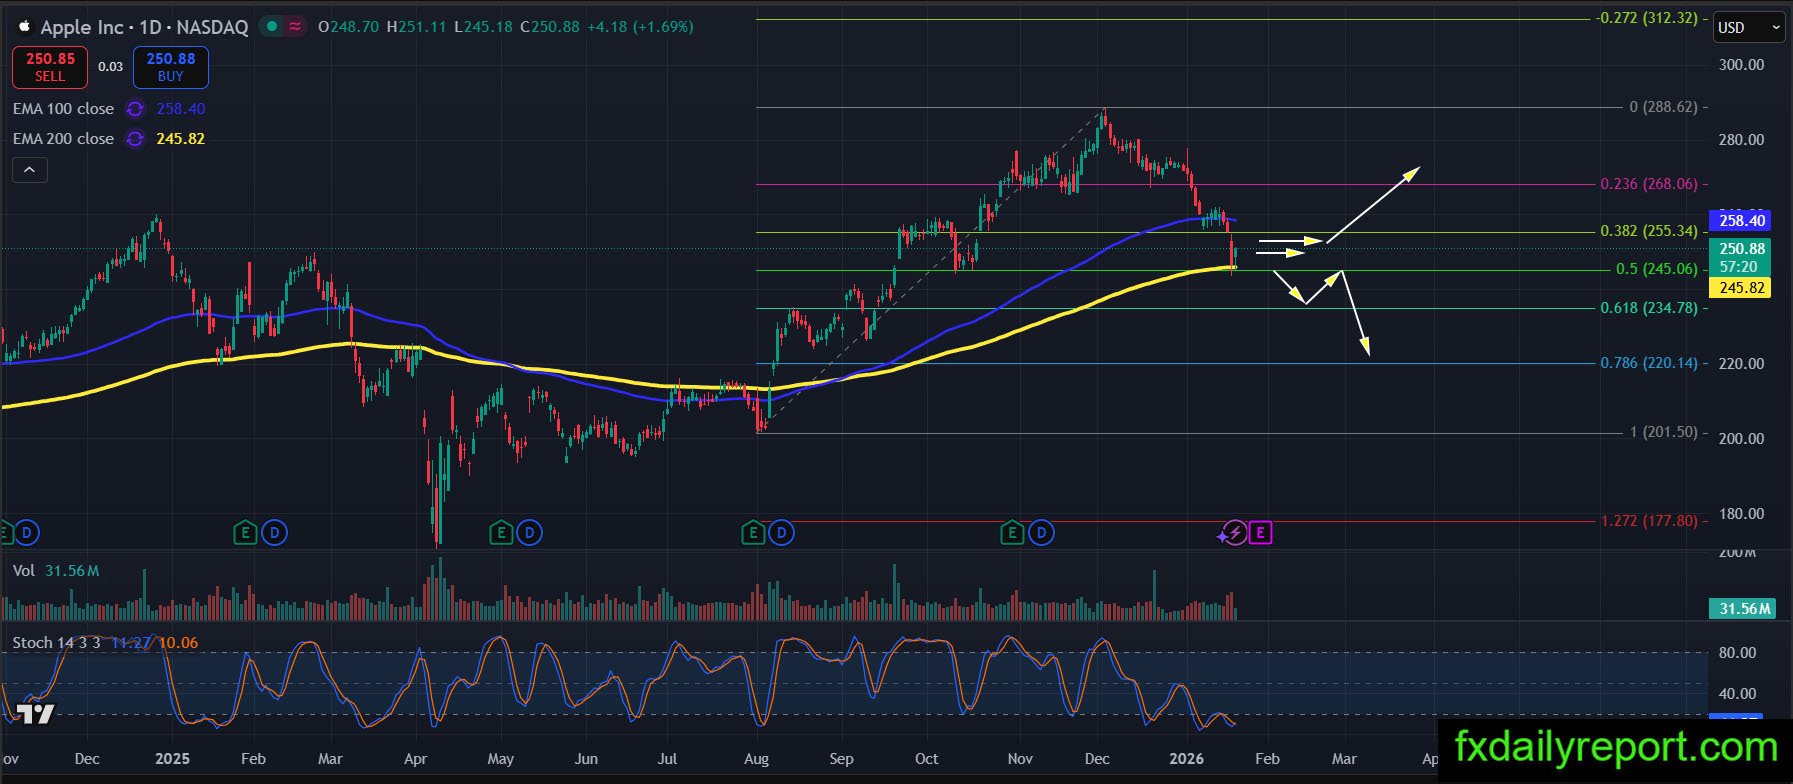Click the yellow 245.82 price axis tag
Screen dimensions: 1793x784
coord(1742,288)
